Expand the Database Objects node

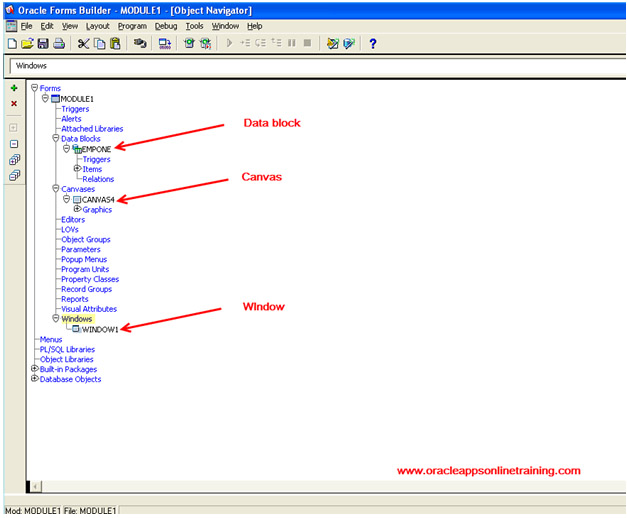pyautogui.click(x=35, y=378)
